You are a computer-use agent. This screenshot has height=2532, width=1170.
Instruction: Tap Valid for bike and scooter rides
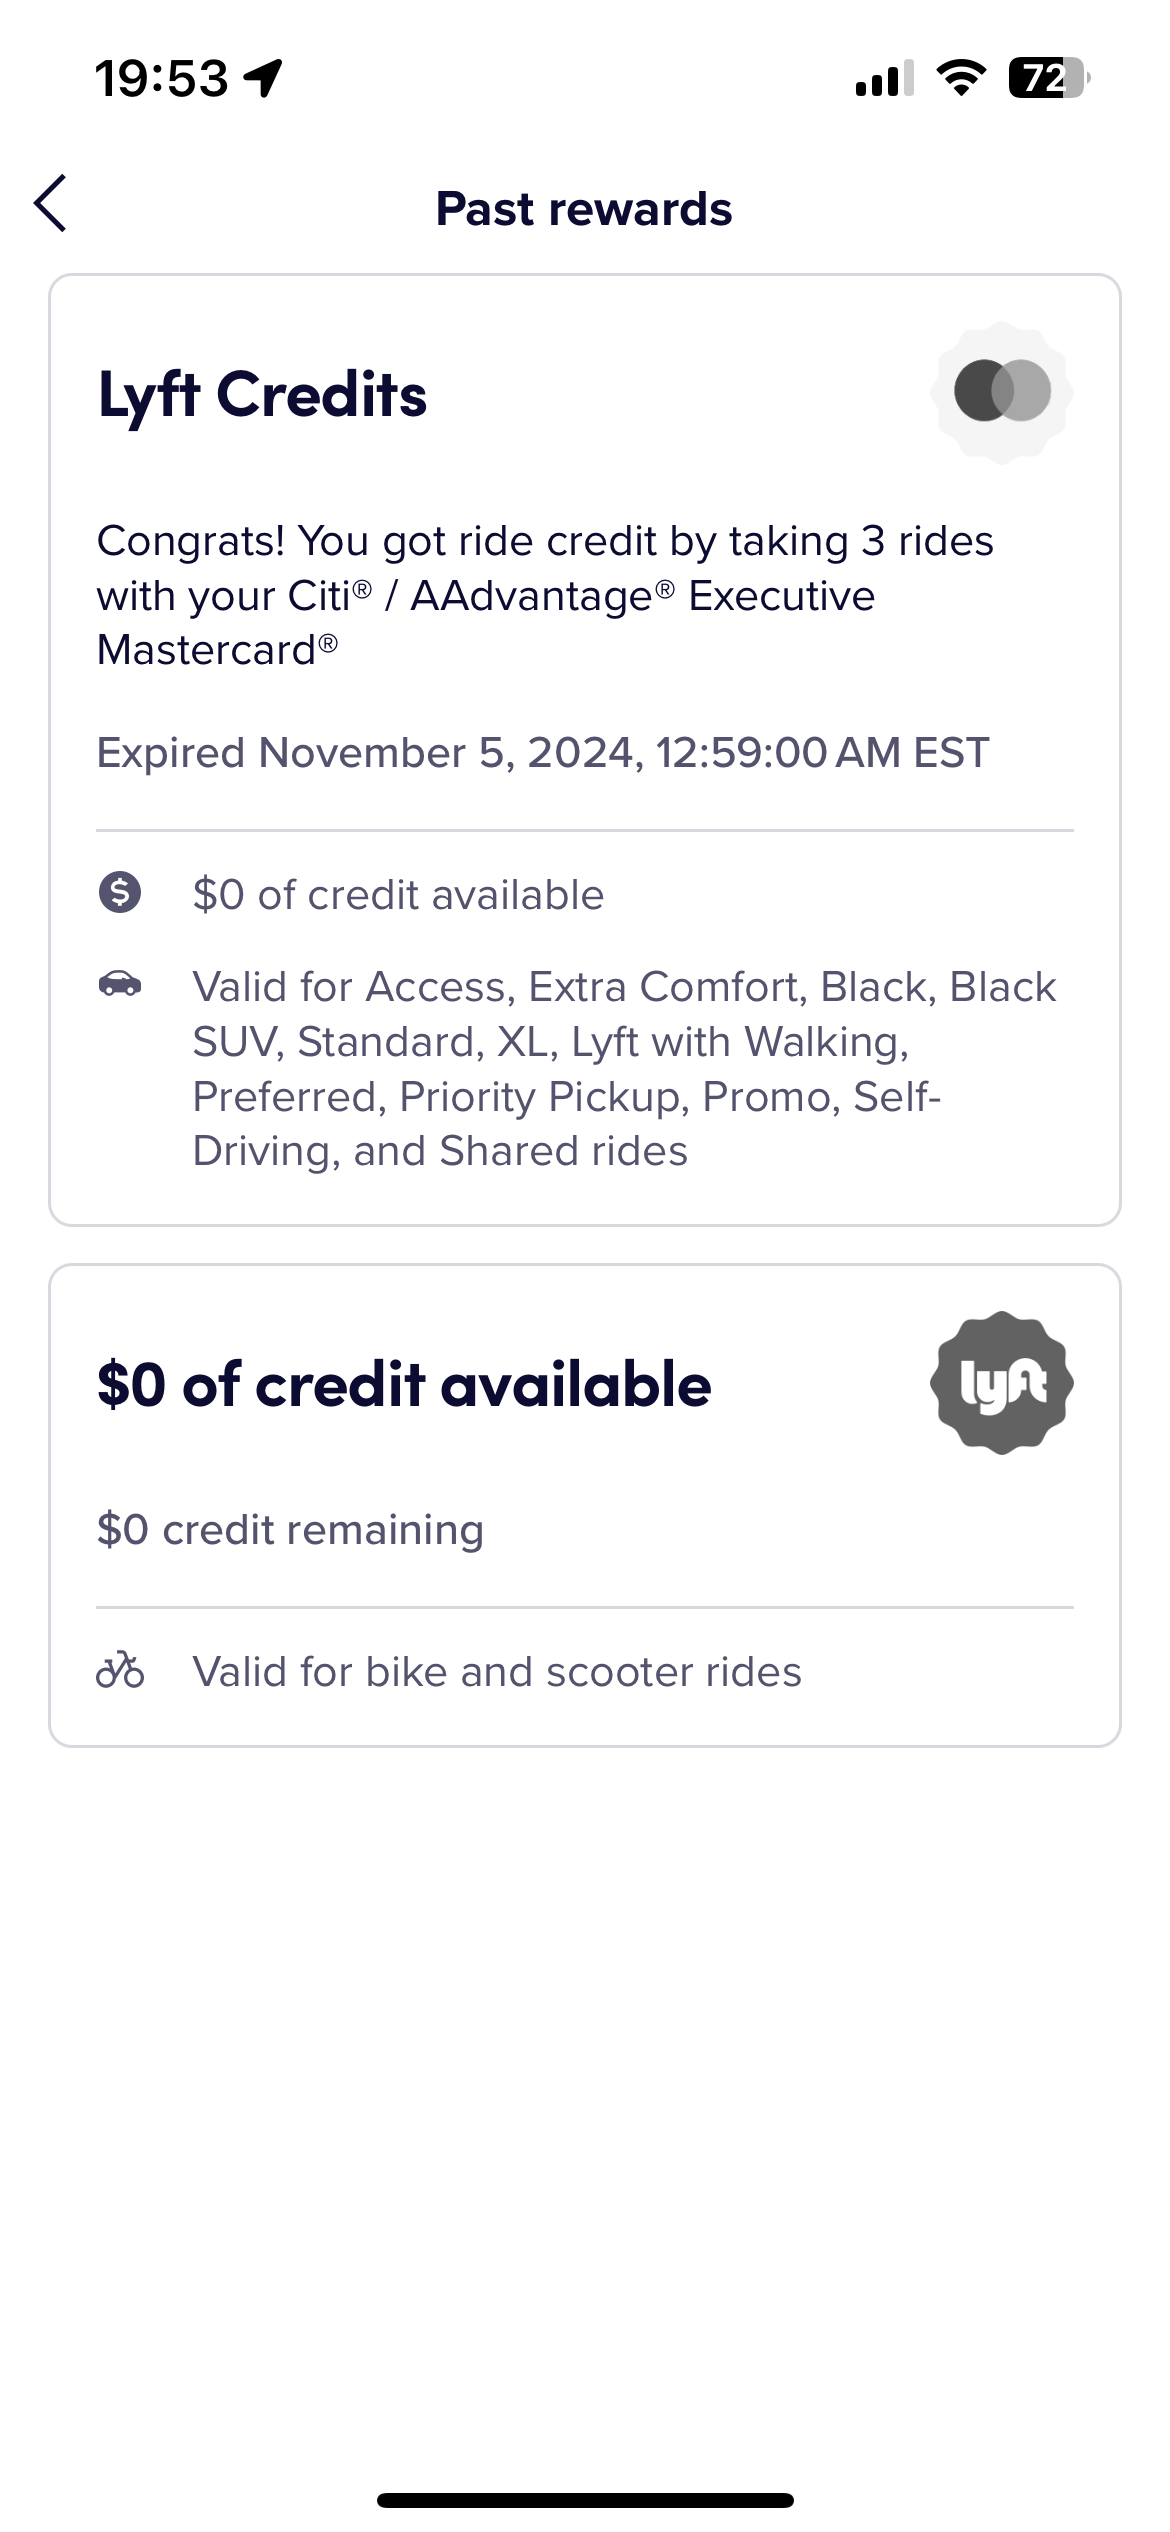point(497,1672)
